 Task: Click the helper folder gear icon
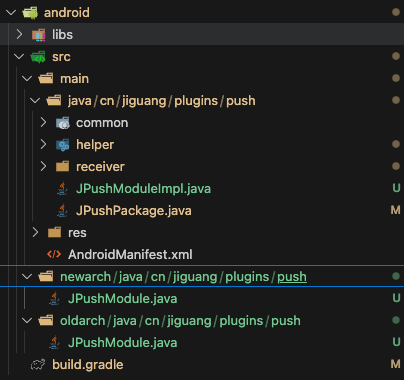[63, 145]
